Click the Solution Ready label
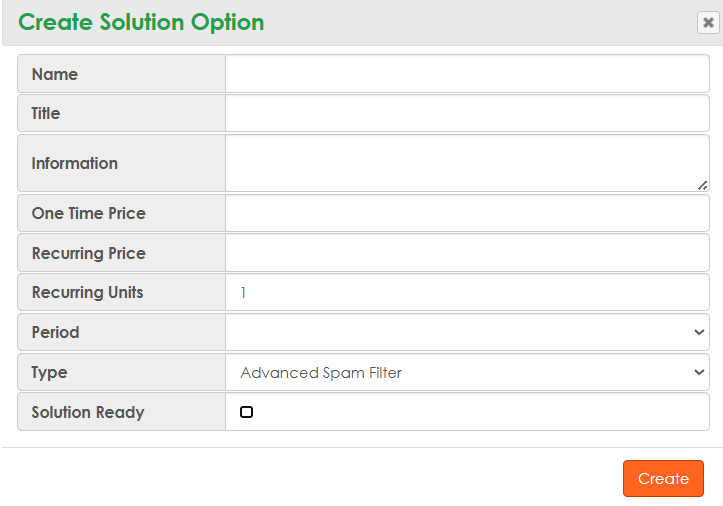 click(x=88, y=412)
